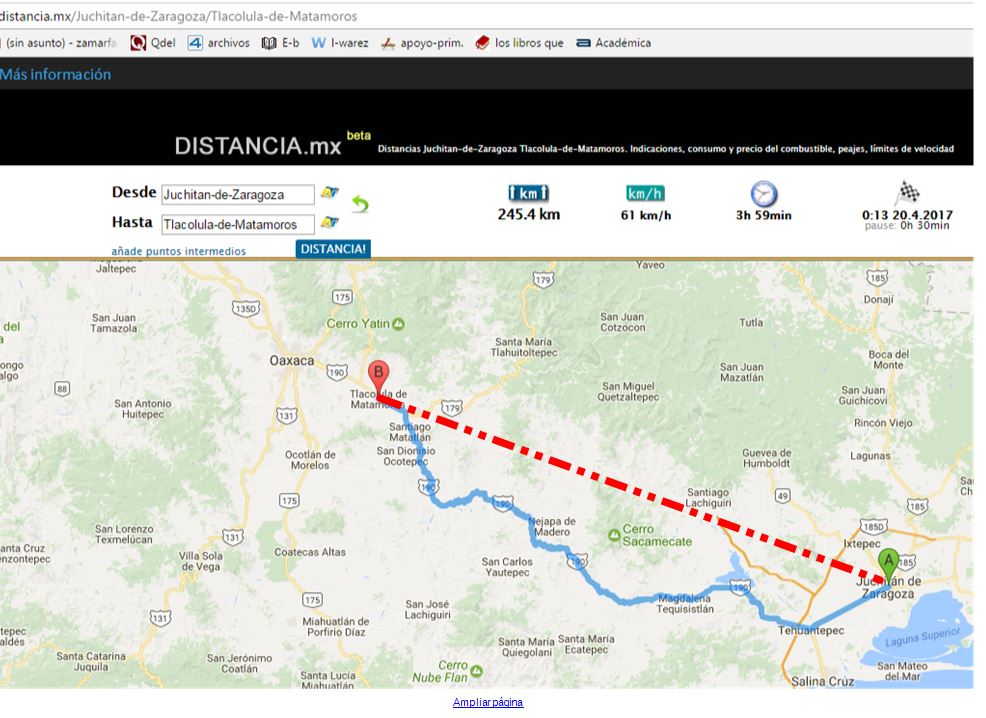Click the Ocotlán de Morelos label
The image size is (986, 718).
pos(310,460)
